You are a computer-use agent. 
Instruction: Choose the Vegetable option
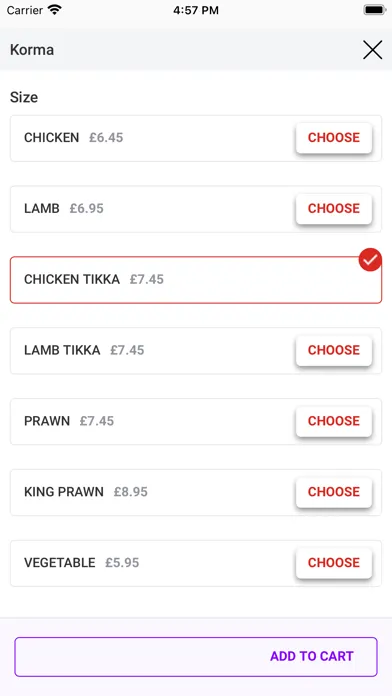point(334,563)
